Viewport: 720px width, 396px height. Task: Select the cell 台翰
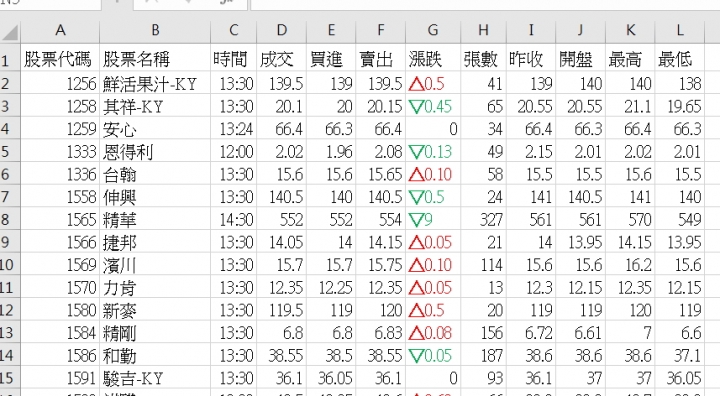(155, 175)
